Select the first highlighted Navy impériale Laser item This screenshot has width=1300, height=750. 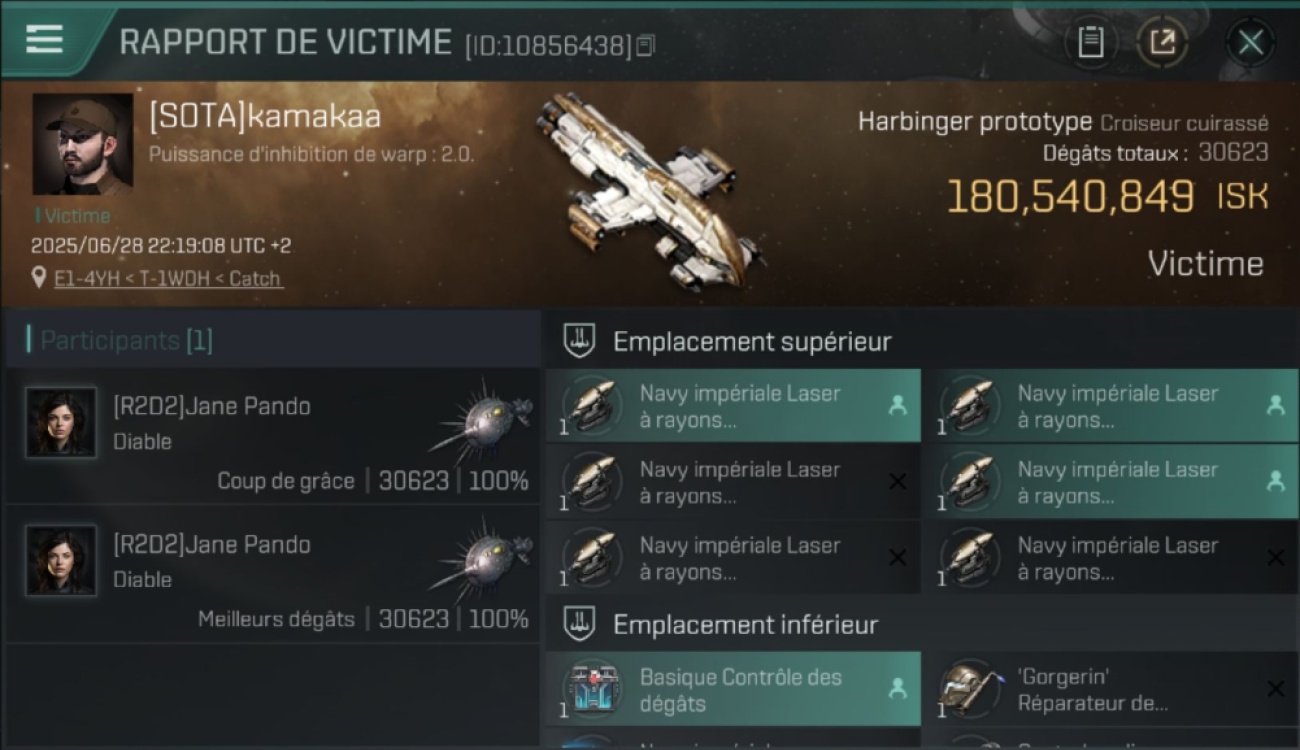(x=733, y=406)
